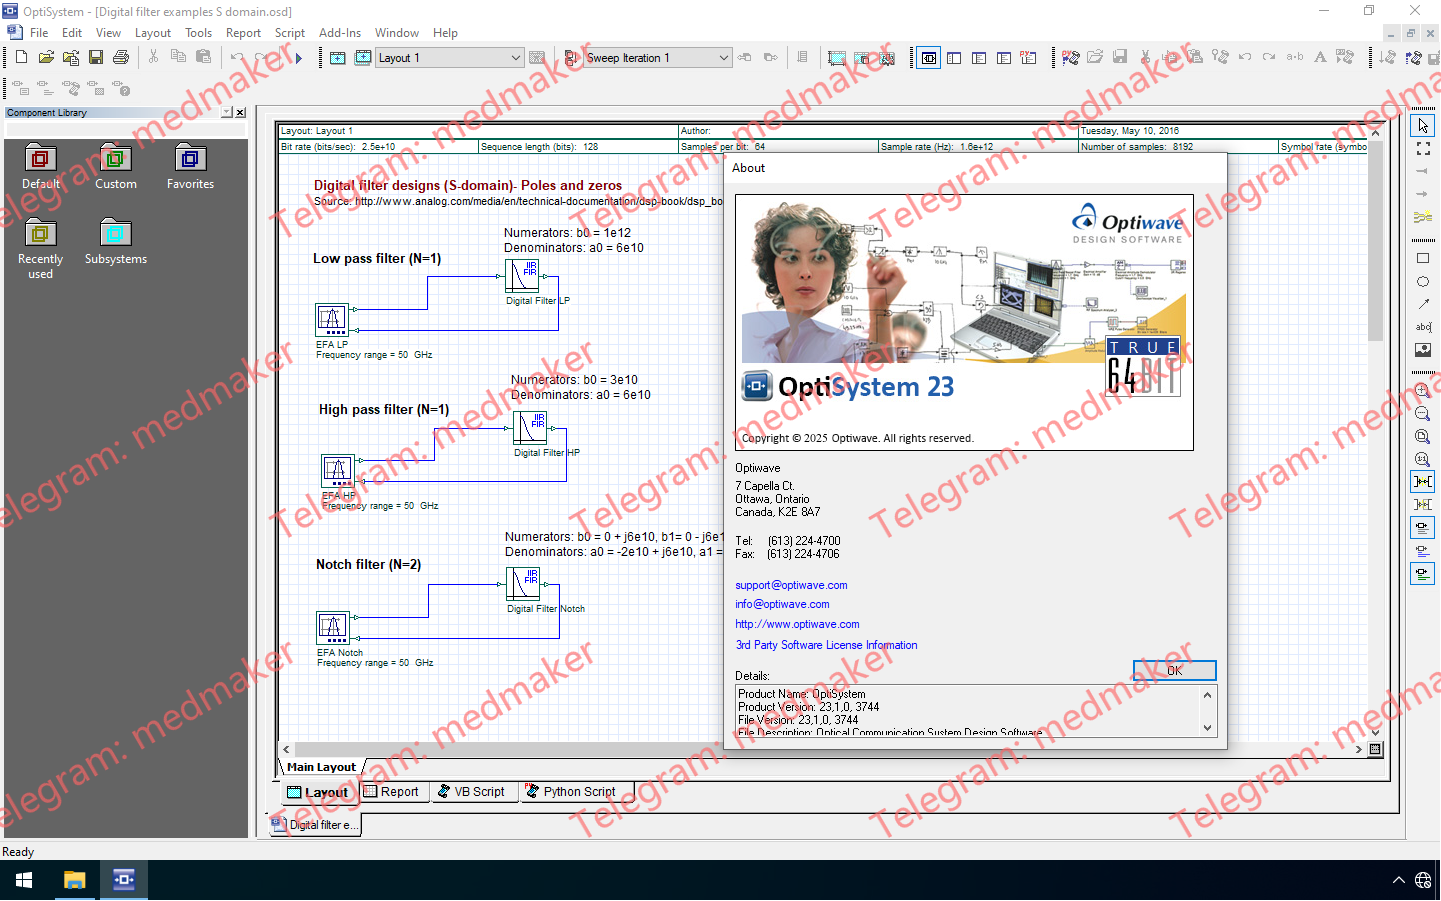Select the Digital filter e... document tab
The image size is (1441, 901).
pos(314,825)
